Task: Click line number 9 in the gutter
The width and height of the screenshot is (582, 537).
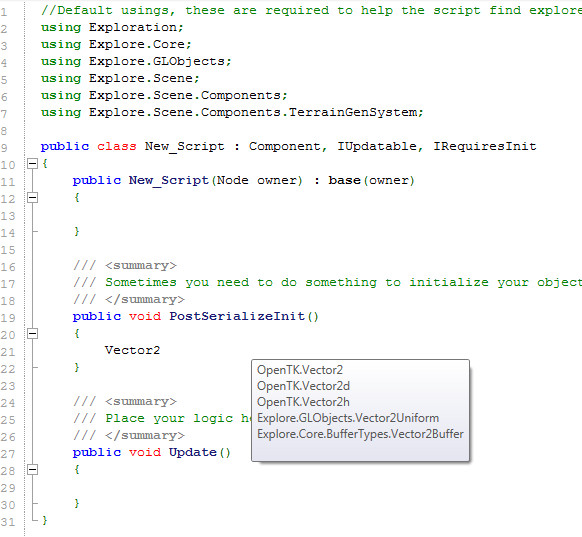Action: (x=4, y=148)
